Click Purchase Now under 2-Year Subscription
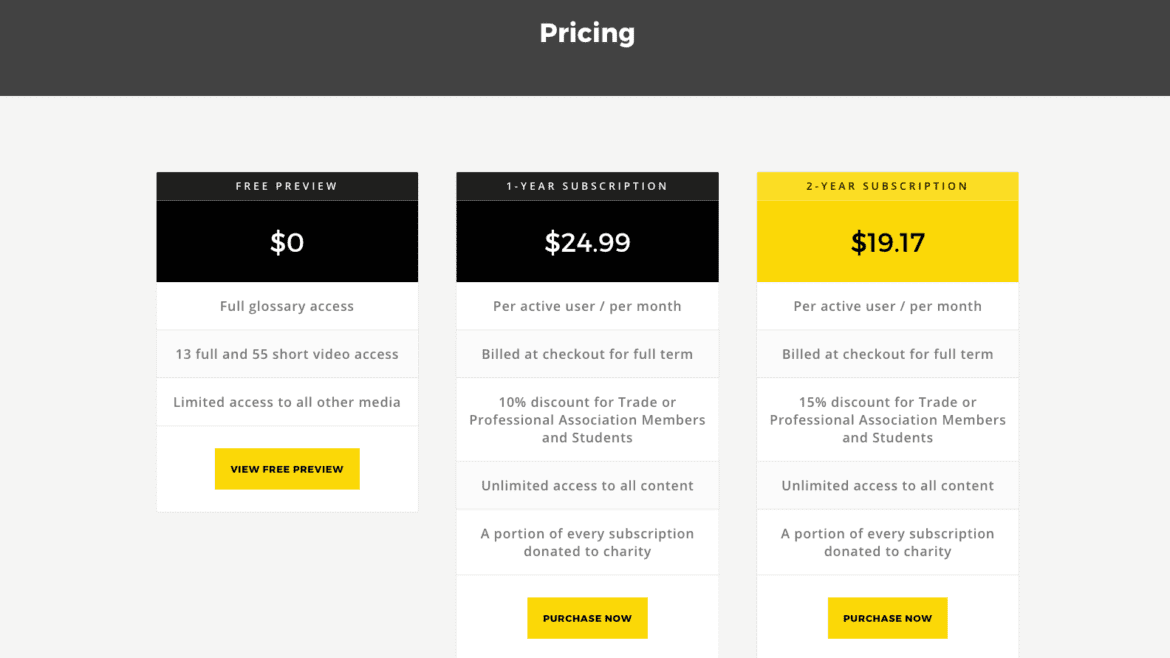 [887, 618]
